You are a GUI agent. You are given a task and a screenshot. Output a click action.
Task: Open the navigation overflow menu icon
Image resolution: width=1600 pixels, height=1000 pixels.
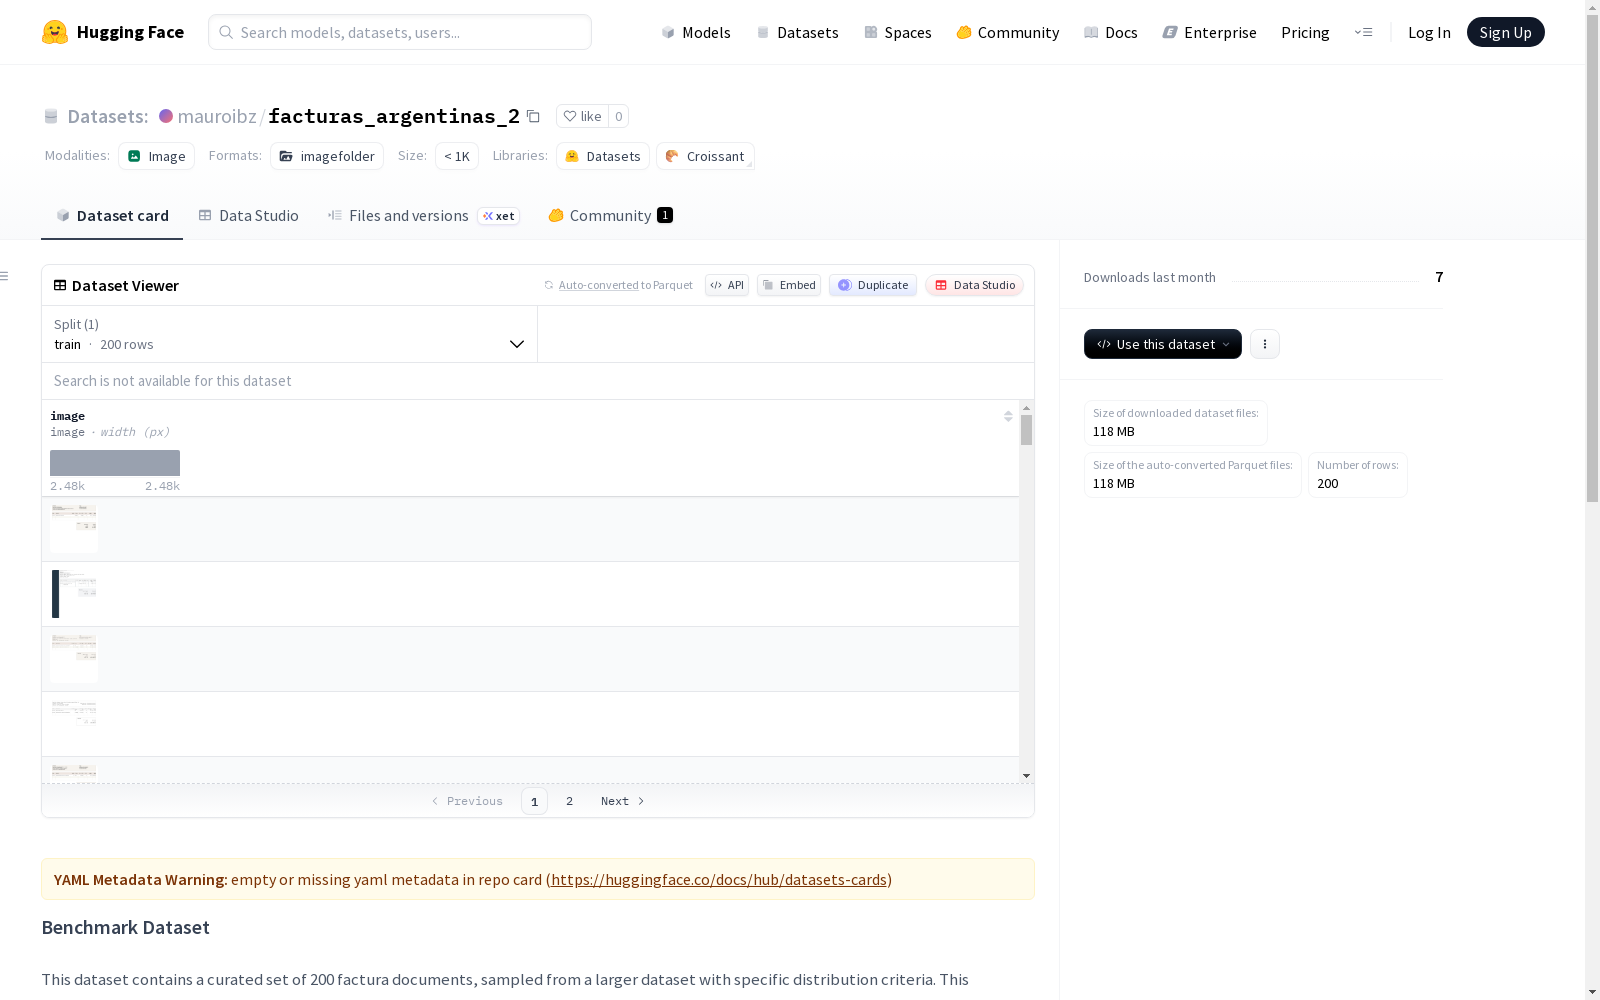click(x=1363, y=32)
